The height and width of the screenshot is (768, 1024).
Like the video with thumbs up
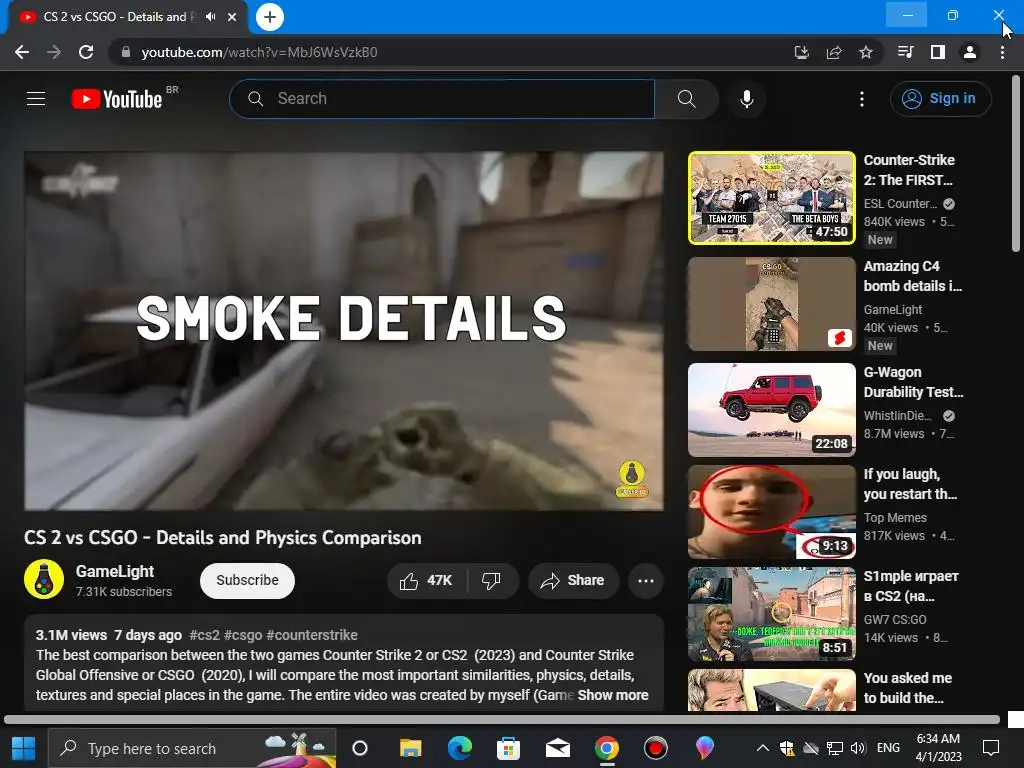[x=426, y=581]
